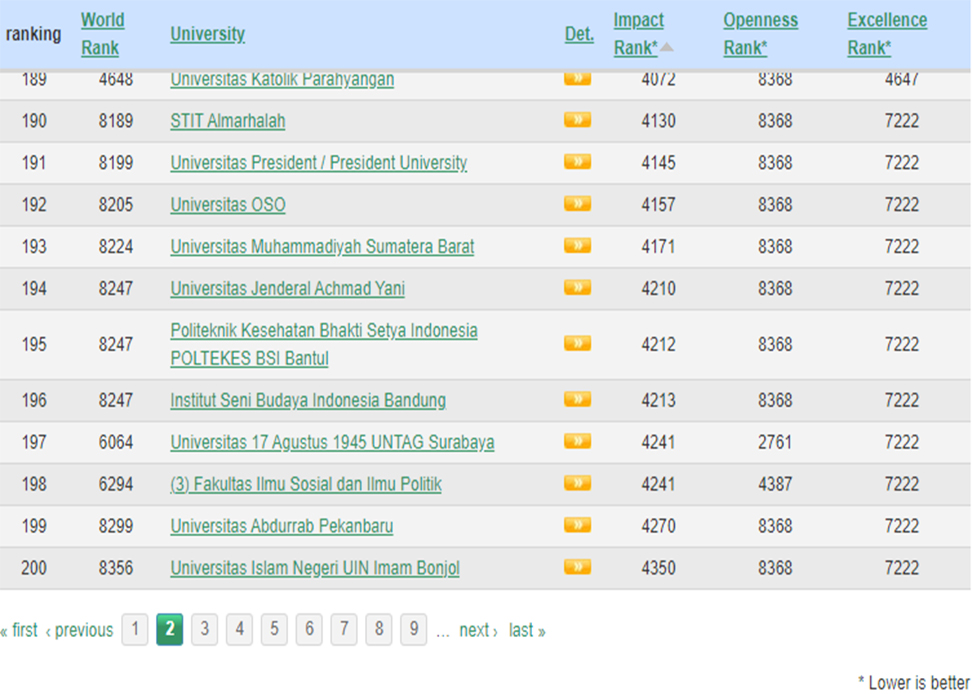Go to page 4

239,630
